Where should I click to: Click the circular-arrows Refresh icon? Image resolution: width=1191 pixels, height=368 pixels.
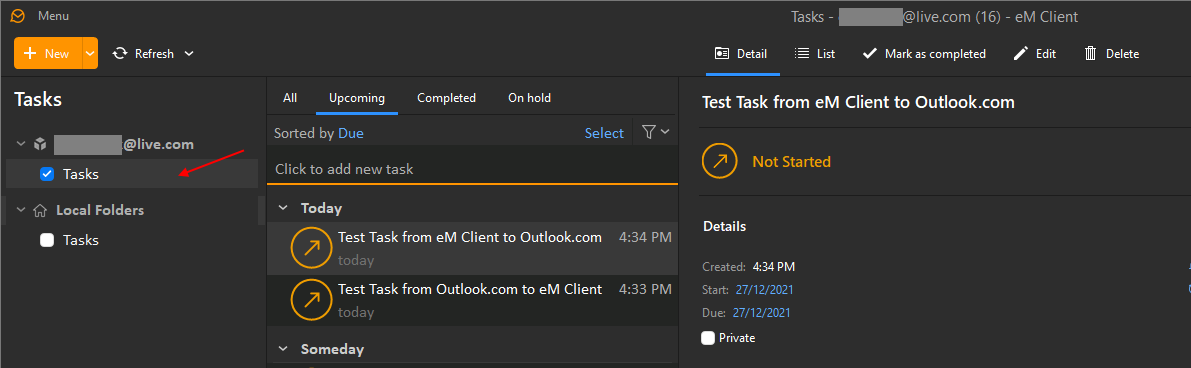[120, 53]
